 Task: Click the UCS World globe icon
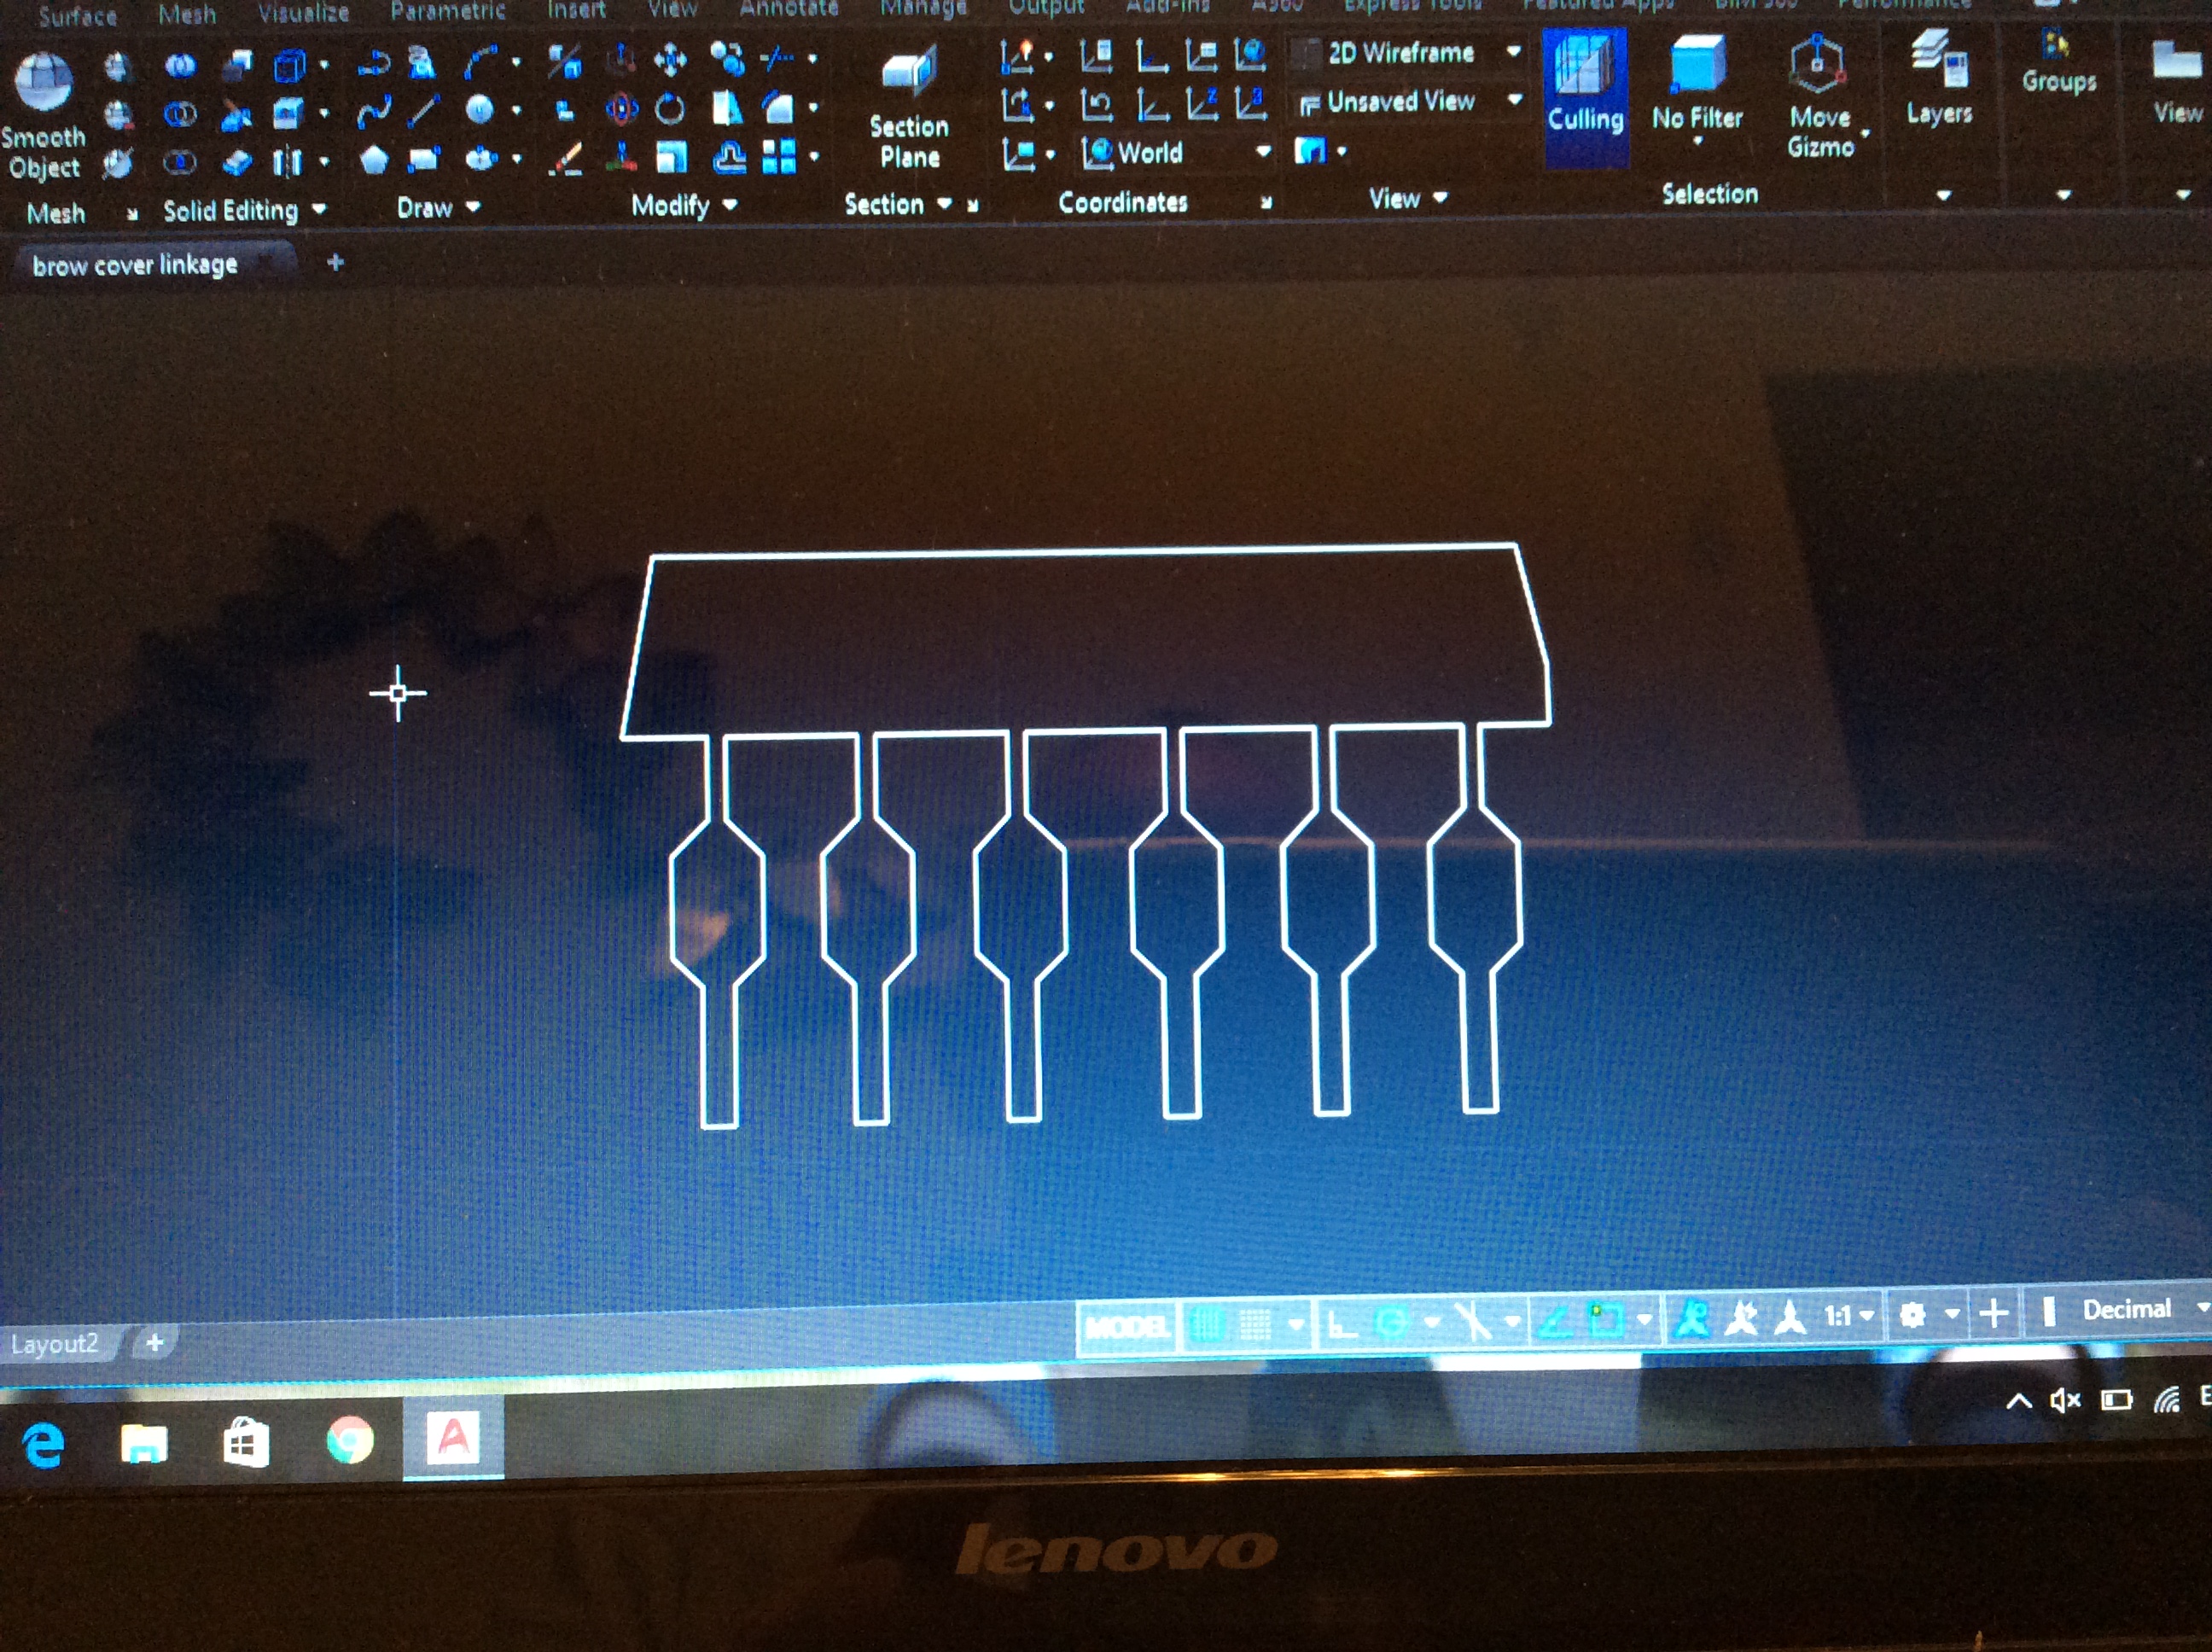1251,54
